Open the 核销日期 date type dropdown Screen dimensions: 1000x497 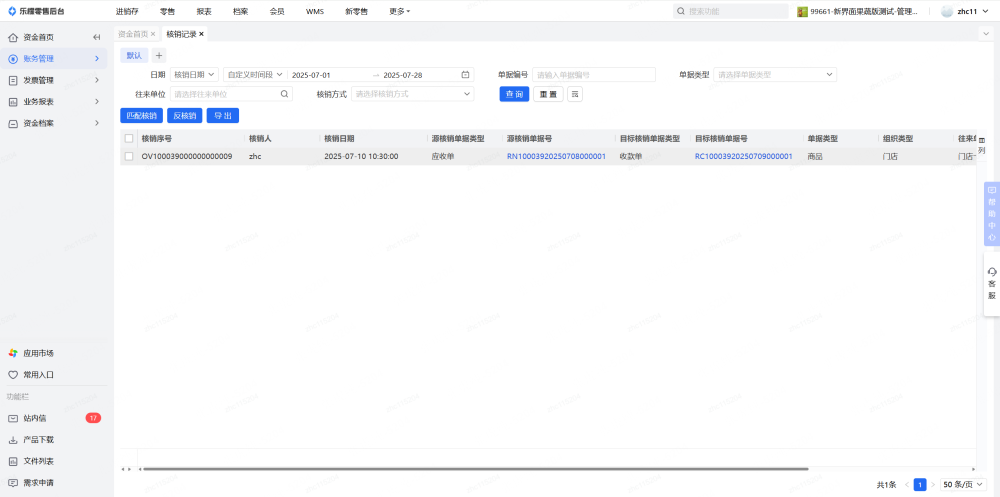194,75
